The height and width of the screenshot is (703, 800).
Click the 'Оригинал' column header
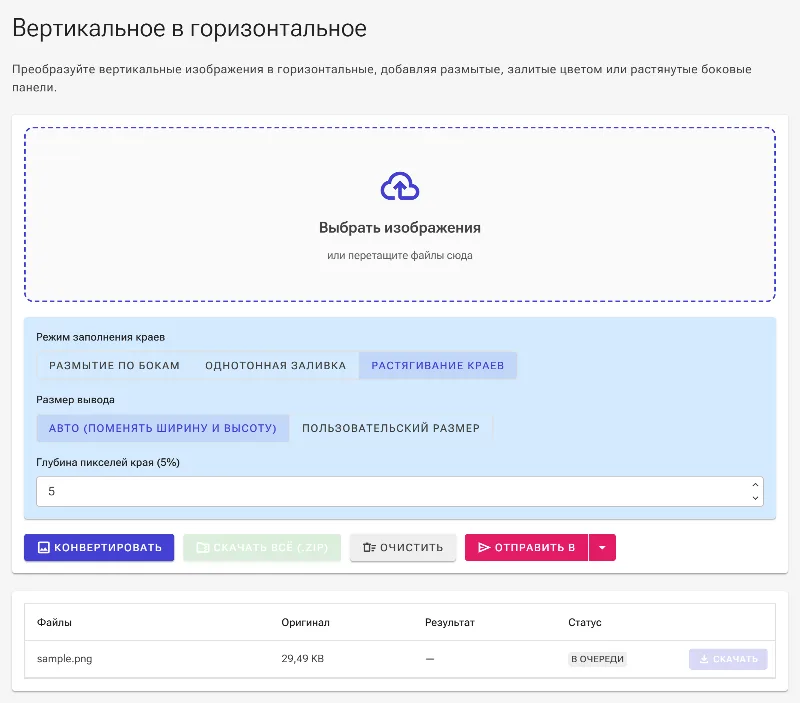(x=306, y=622)
